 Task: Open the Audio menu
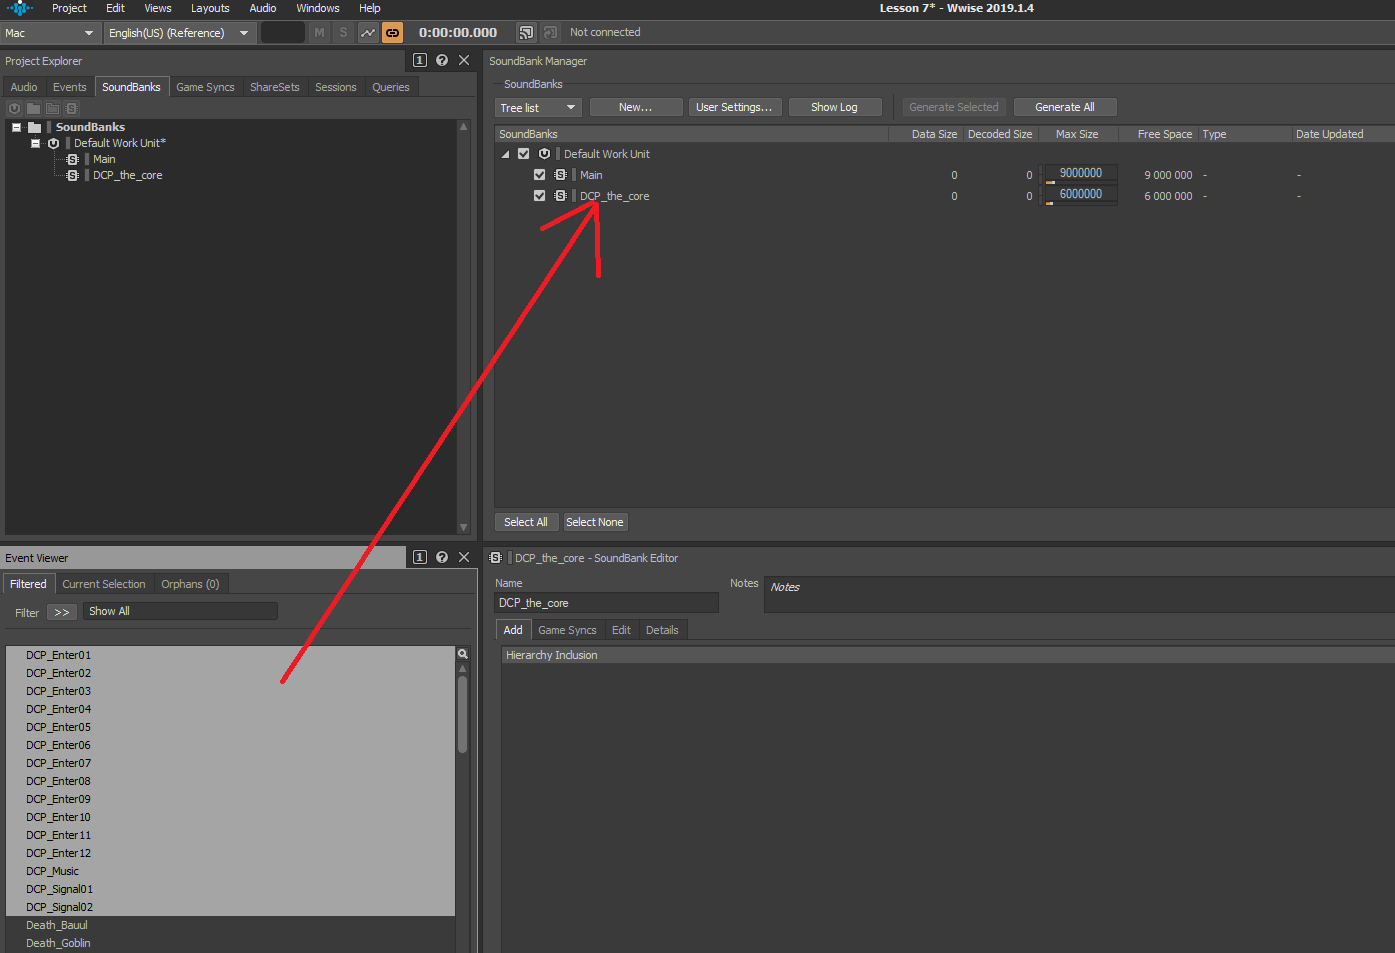pyautogui.click(x=263, y=8)
